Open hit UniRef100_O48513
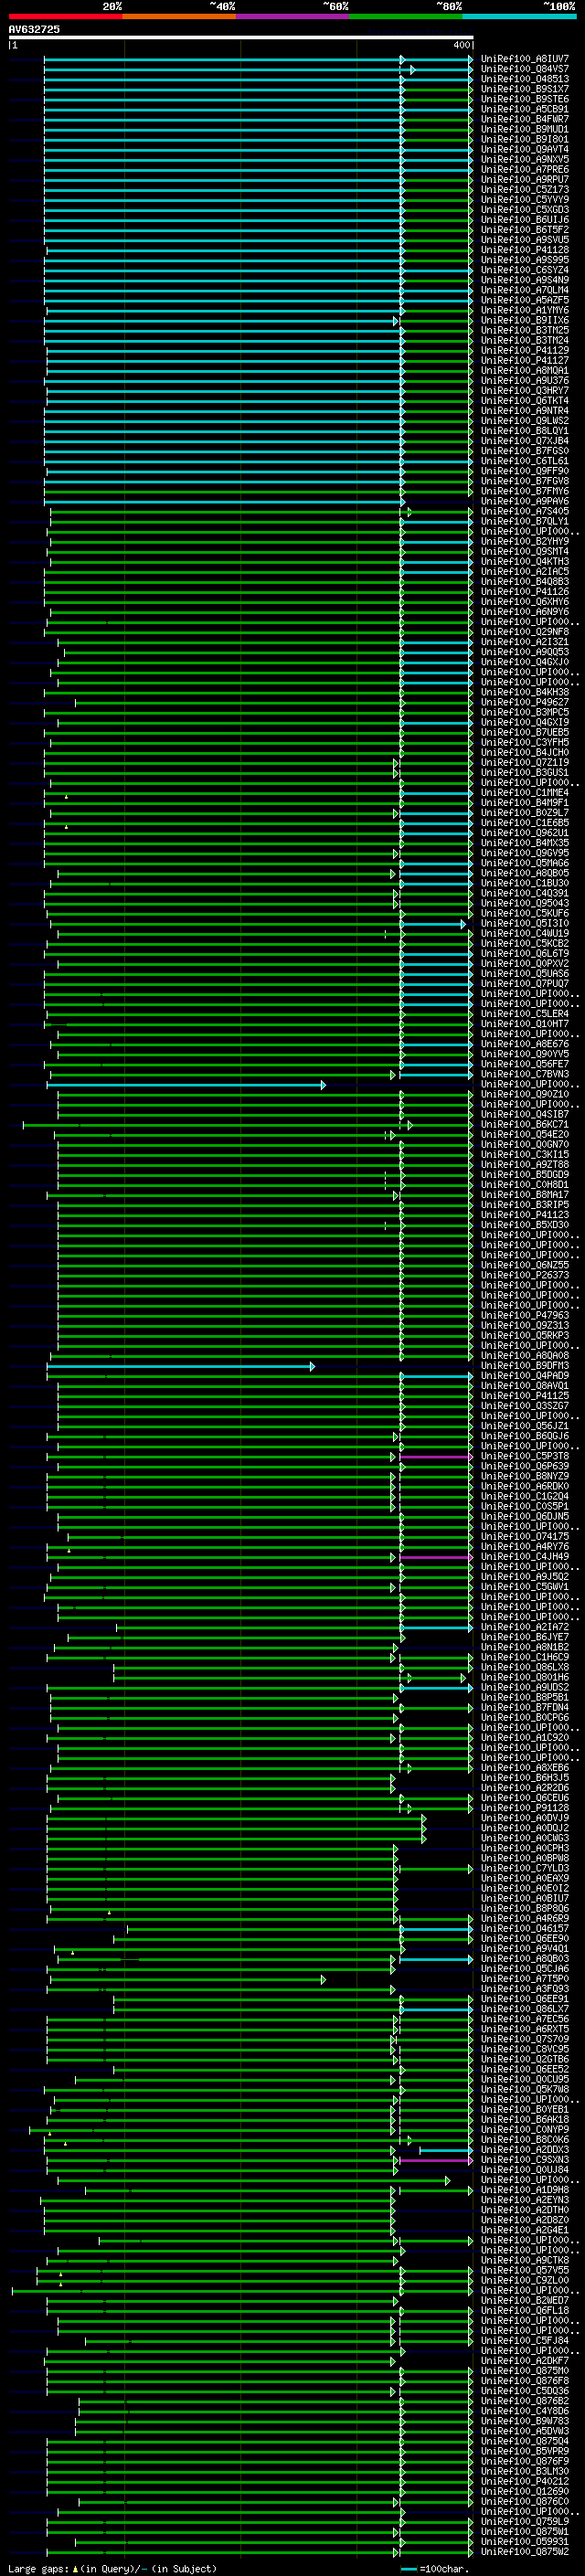The image size is (585, 2576). pyautogui.click(x=525, y=79)
